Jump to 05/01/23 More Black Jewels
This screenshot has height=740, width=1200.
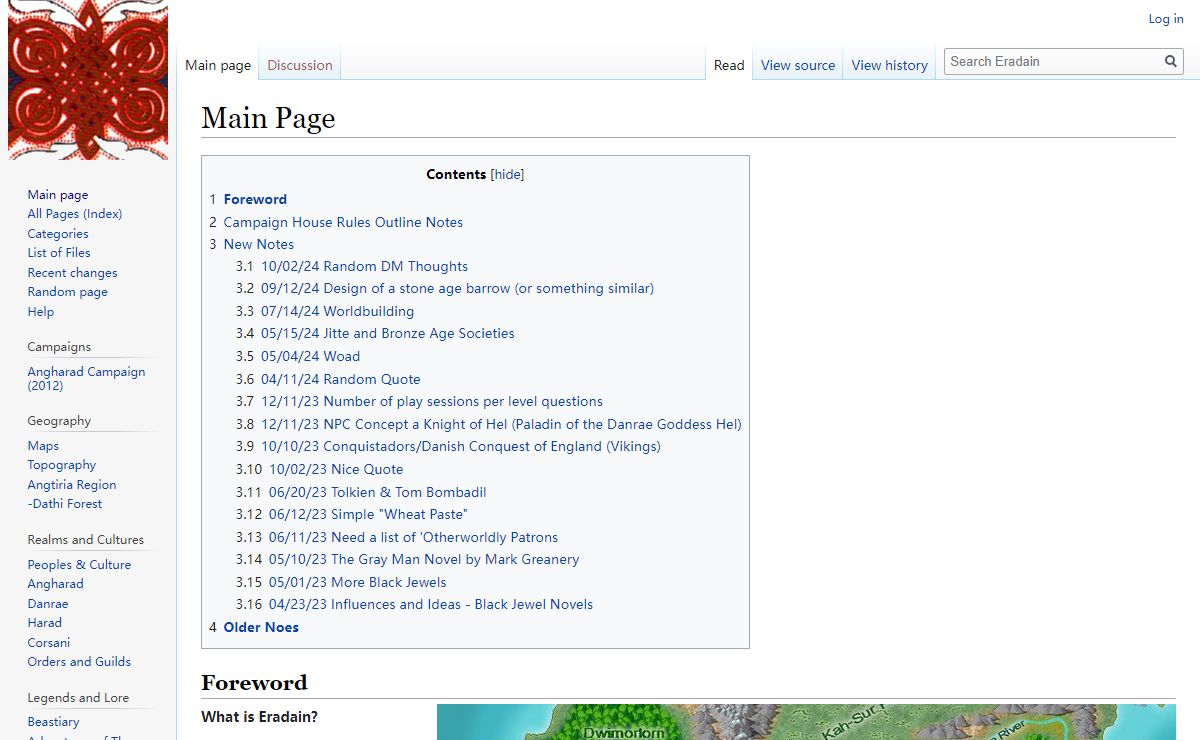click(358, 582)
